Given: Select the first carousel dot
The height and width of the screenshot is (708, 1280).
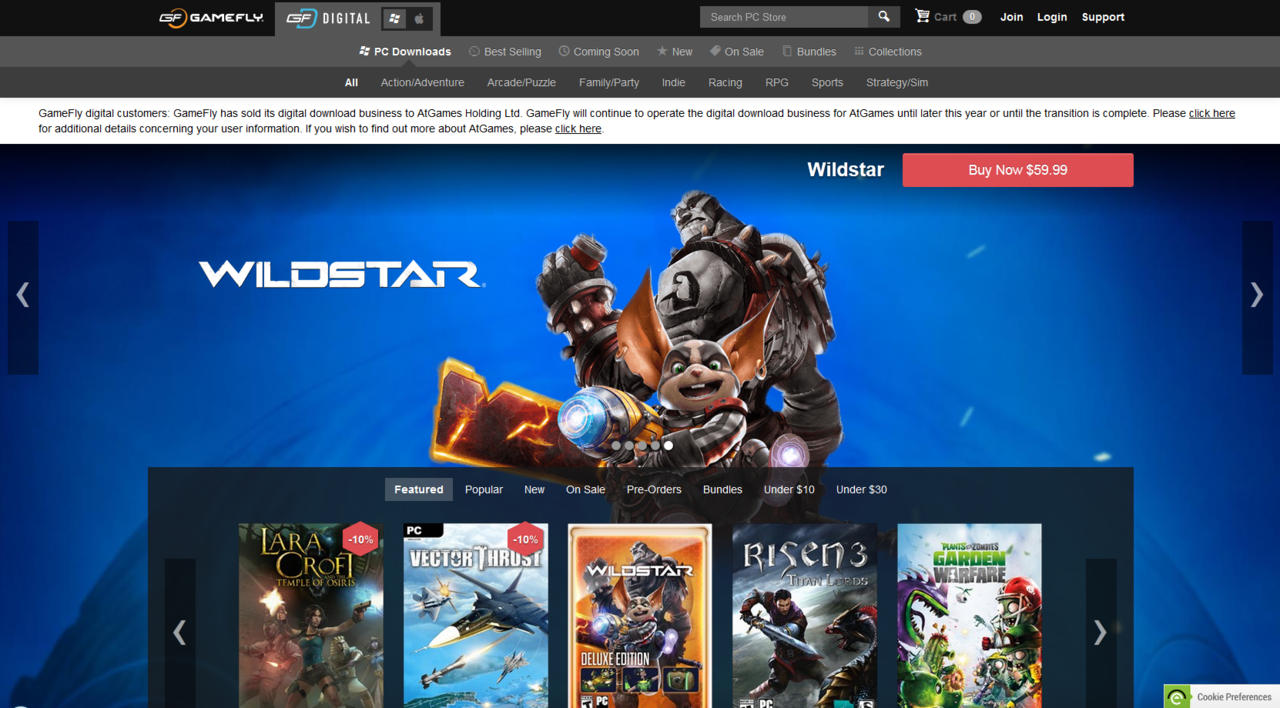Looking at the screenshot, I should tap(616, 446).
